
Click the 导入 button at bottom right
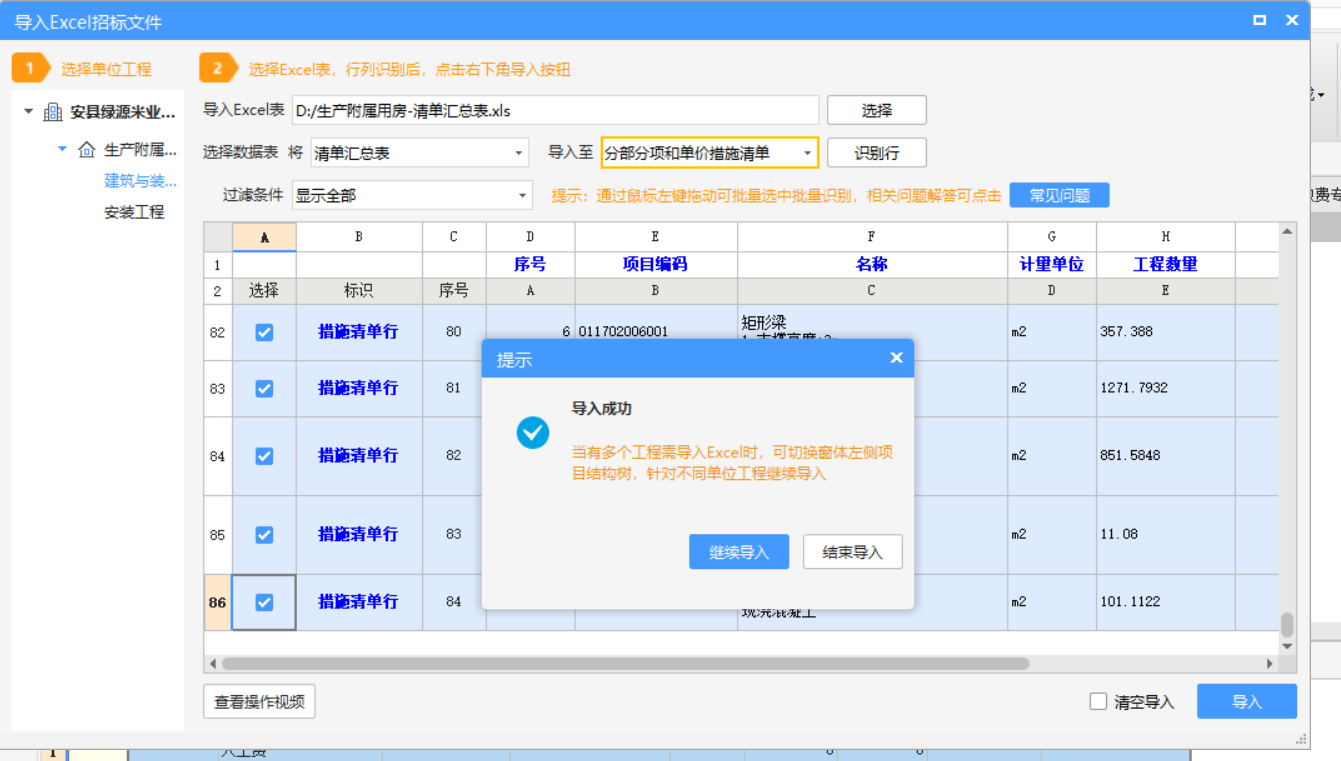click(1247, 701)
